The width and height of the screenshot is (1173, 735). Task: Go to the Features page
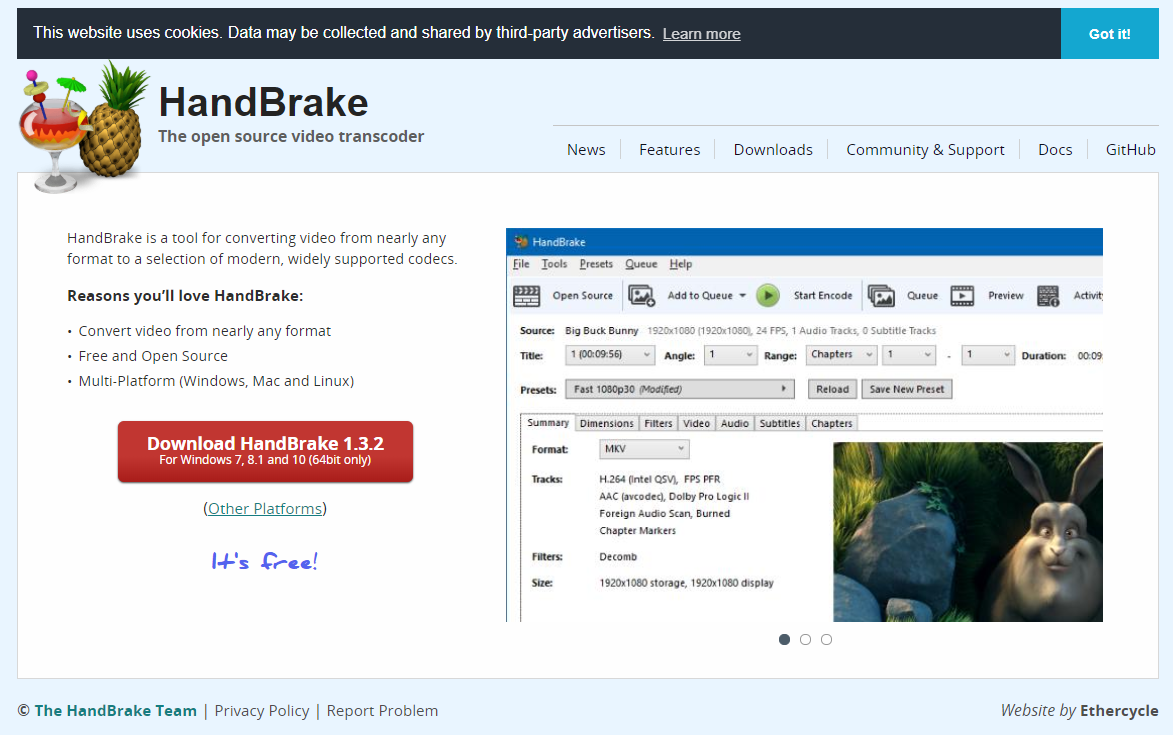[x=670, y=150]
